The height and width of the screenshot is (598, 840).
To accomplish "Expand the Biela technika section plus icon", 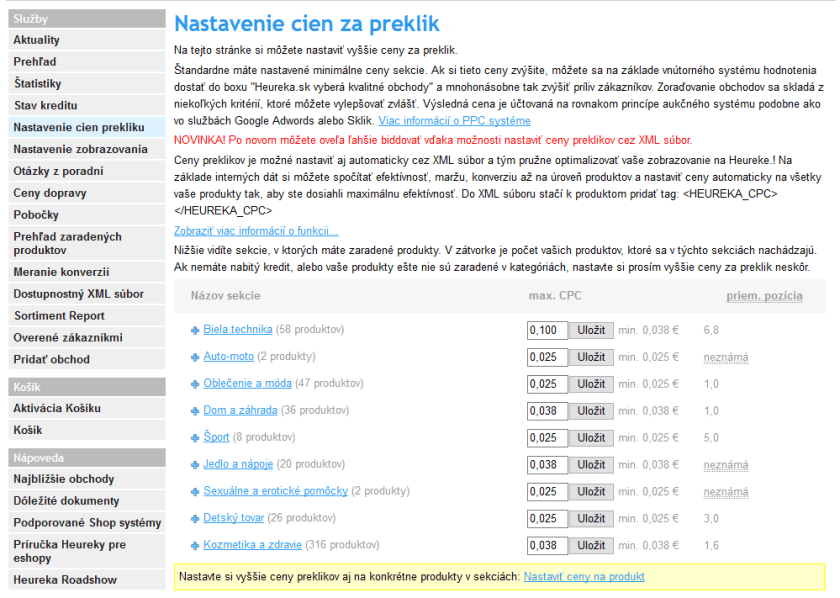I will 195,331.
